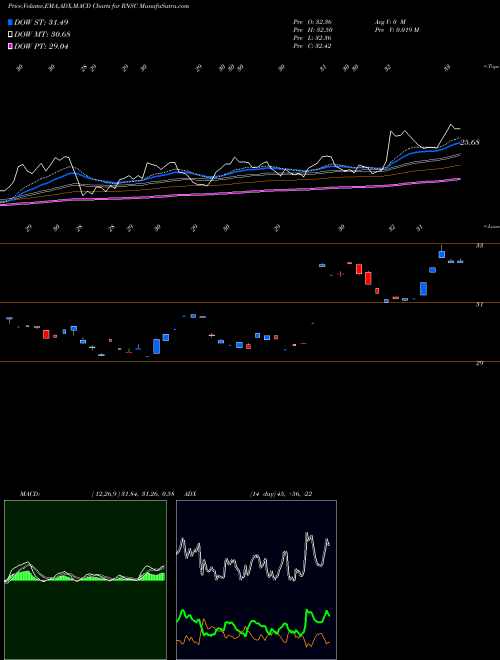Click the EMA end value label near blue line
The width and height of the screenshot is (500, 660).
(x=470, y=142)
